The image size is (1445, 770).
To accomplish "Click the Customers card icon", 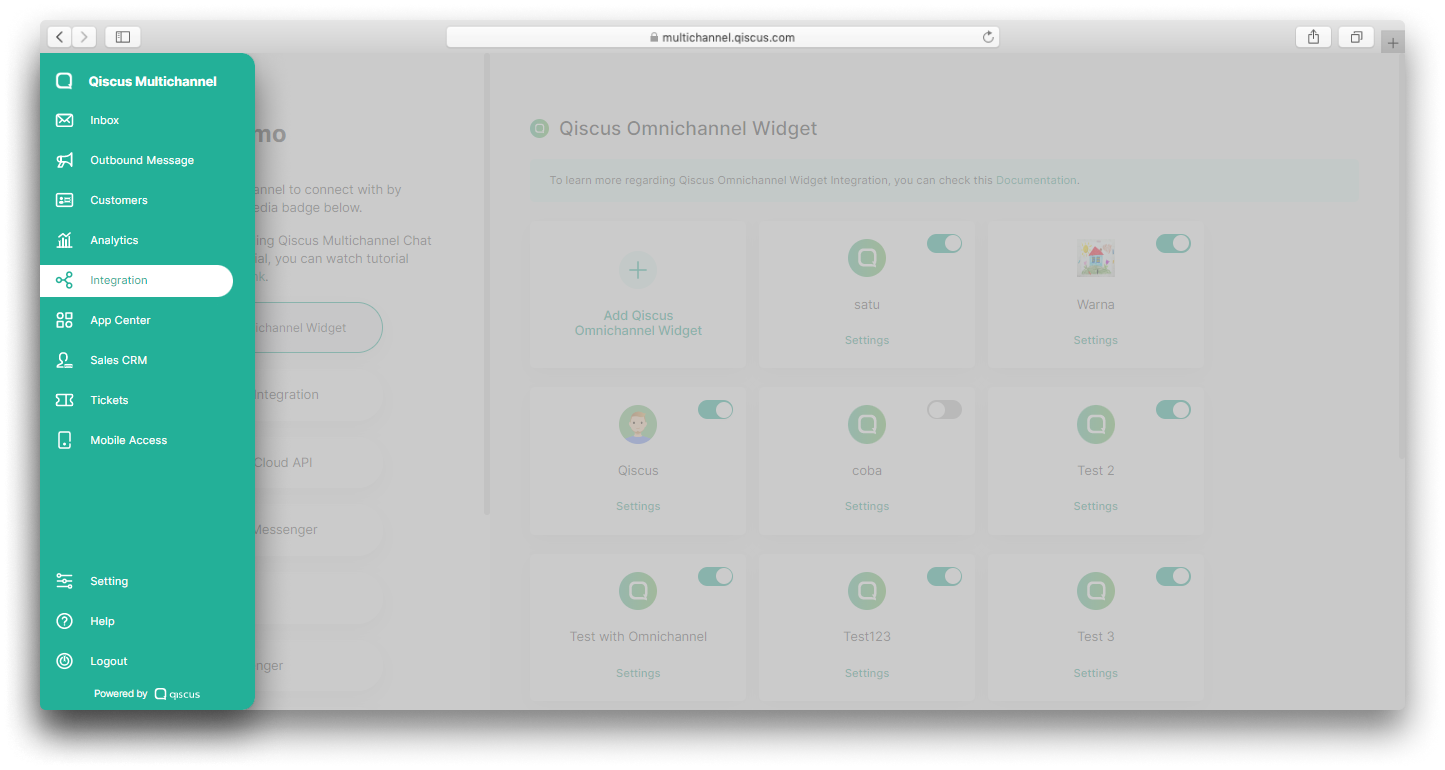I will 64,200.
